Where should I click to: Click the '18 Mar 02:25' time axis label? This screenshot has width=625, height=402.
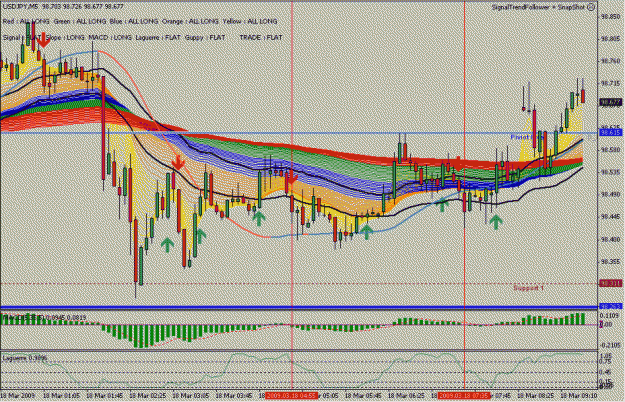[148, 396]
